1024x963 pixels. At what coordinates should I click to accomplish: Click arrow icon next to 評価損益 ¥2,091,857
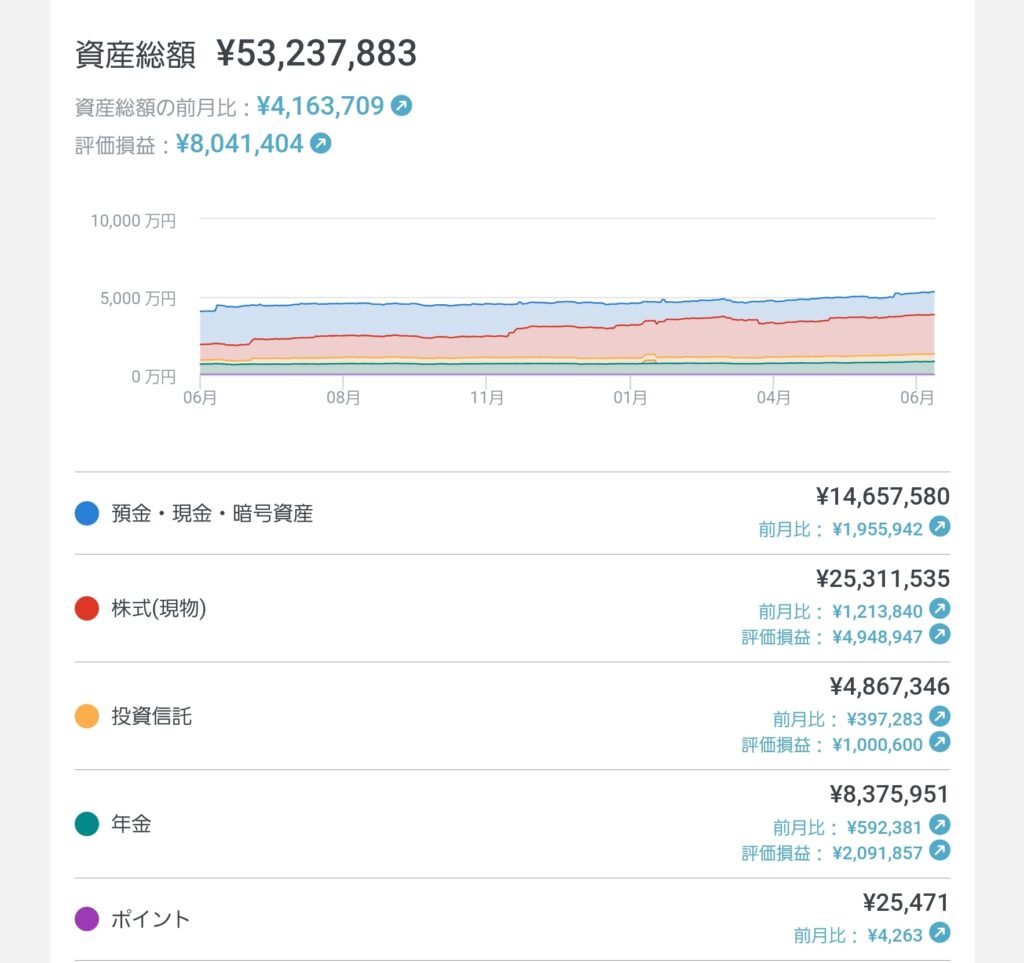coord(939,851)
